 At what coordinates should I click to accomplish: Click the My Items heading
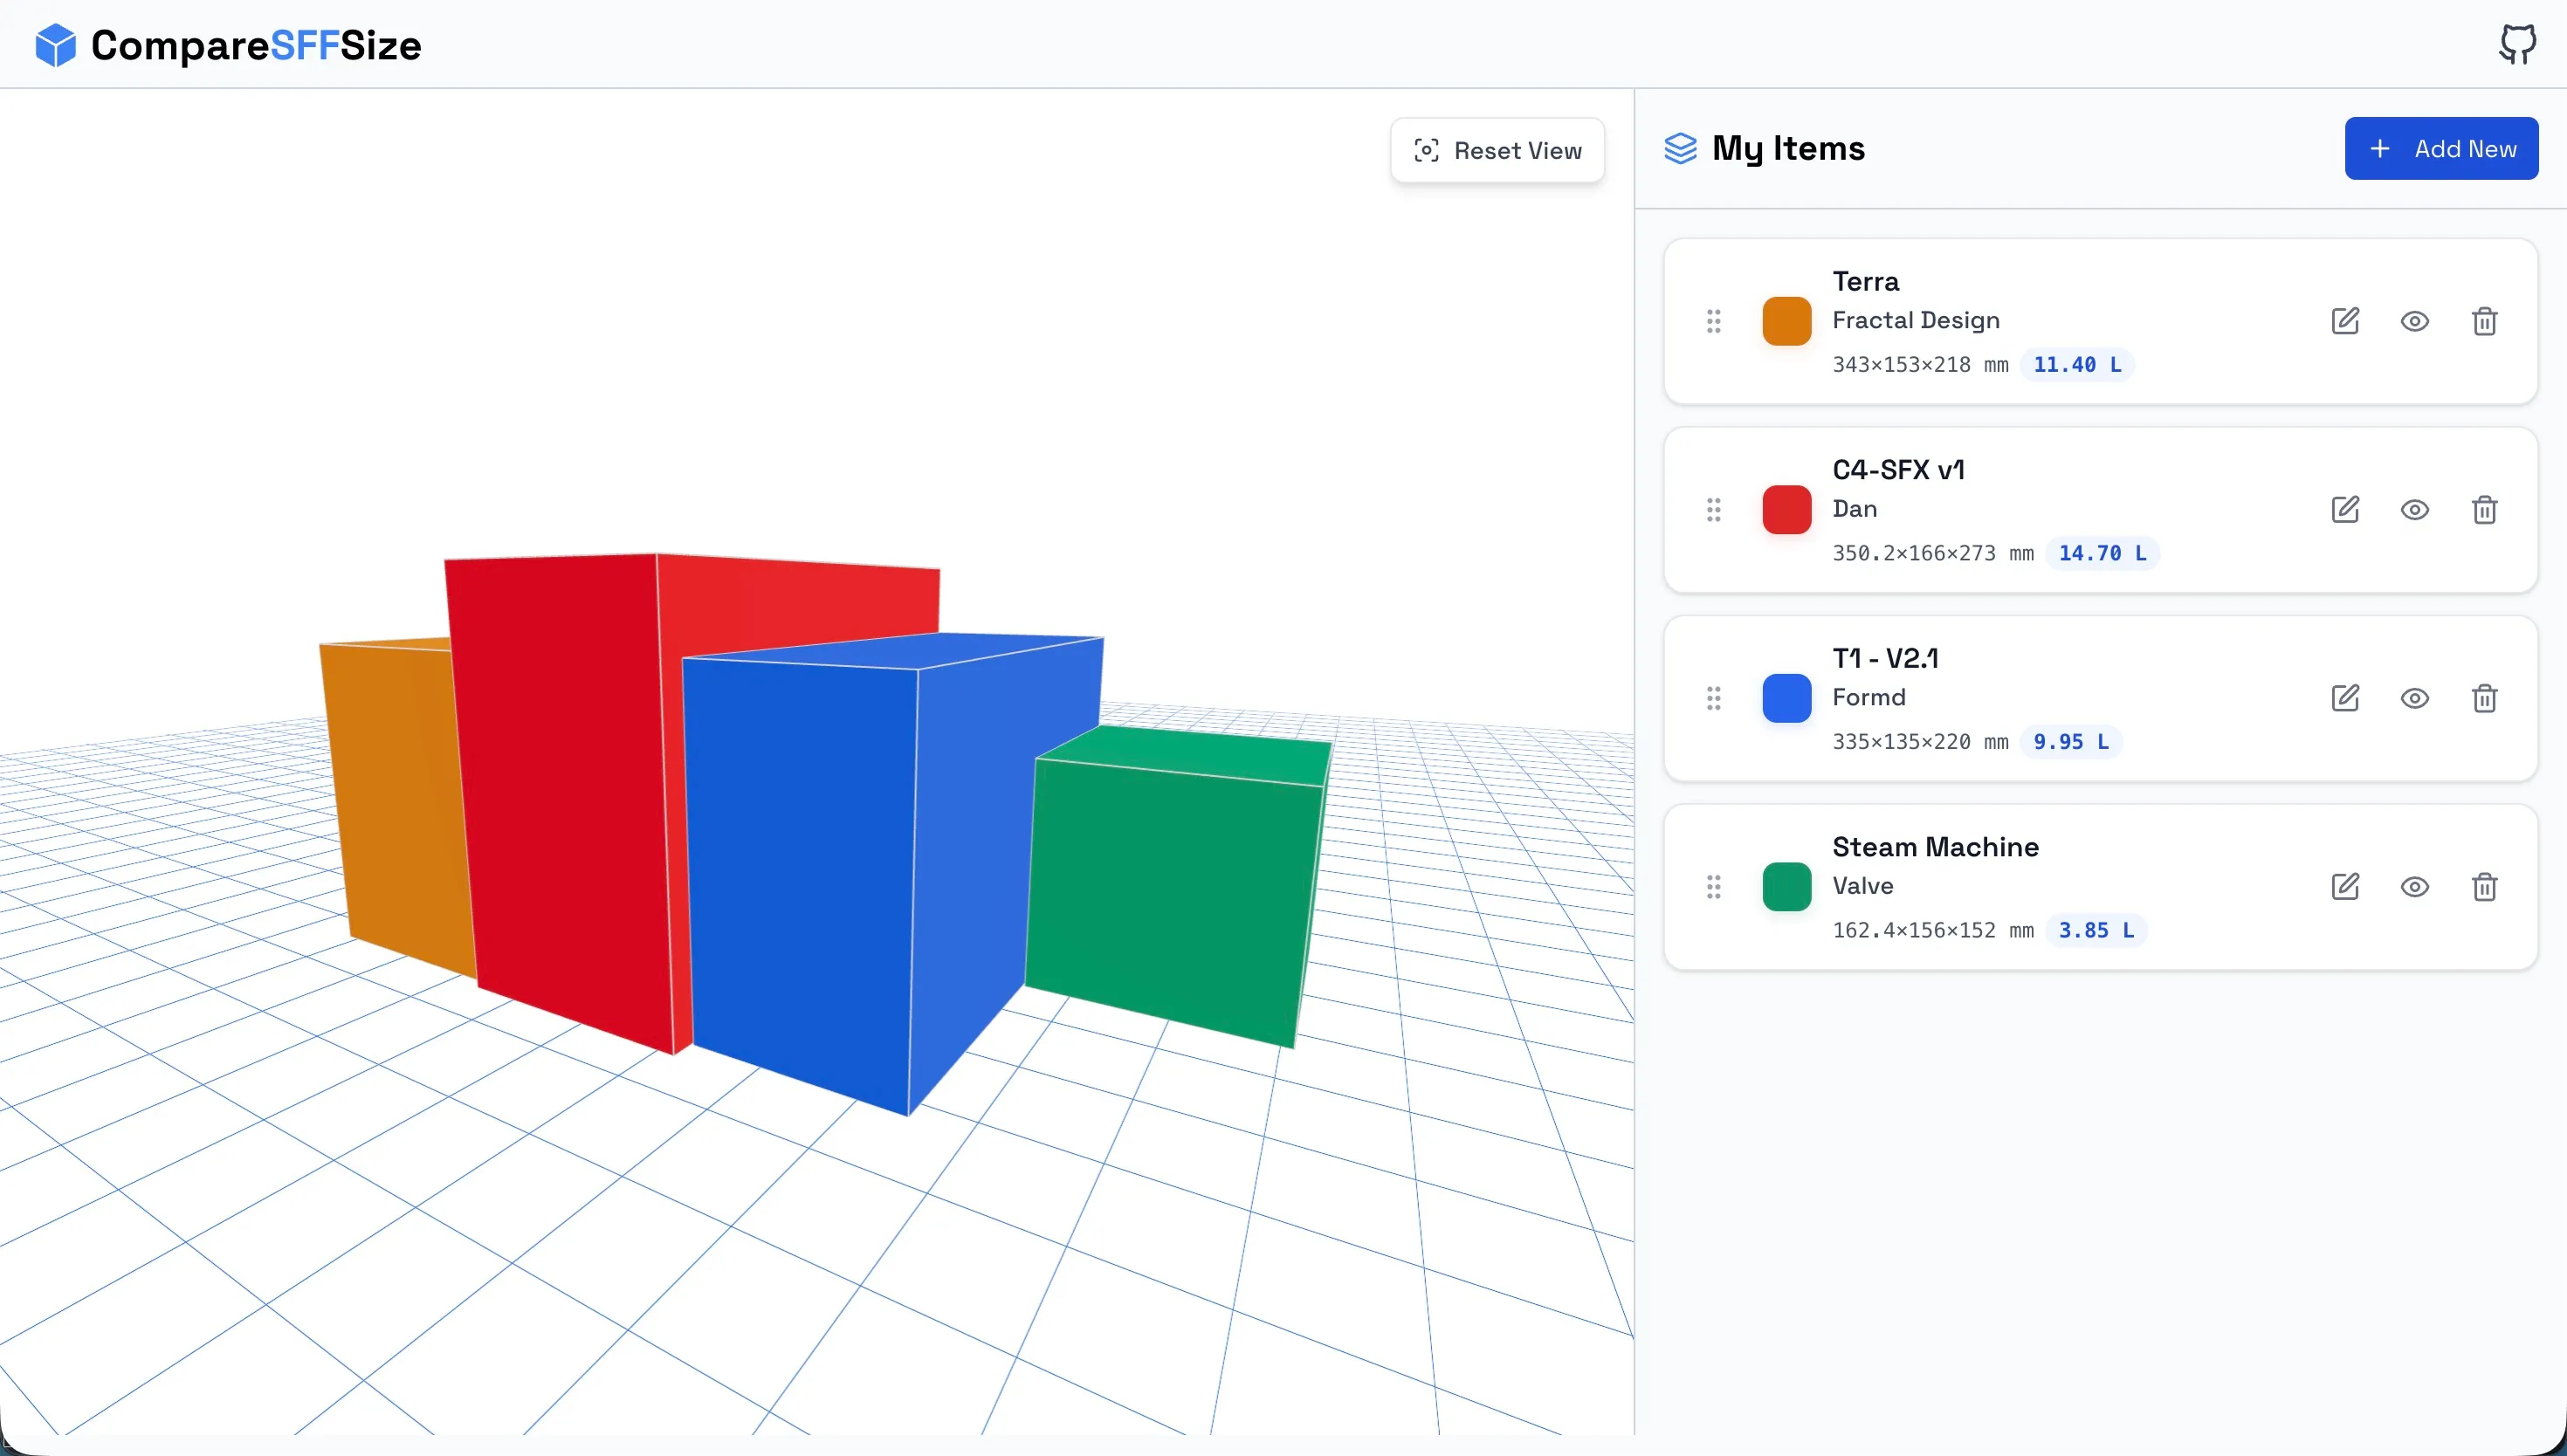coord(1788,148)
